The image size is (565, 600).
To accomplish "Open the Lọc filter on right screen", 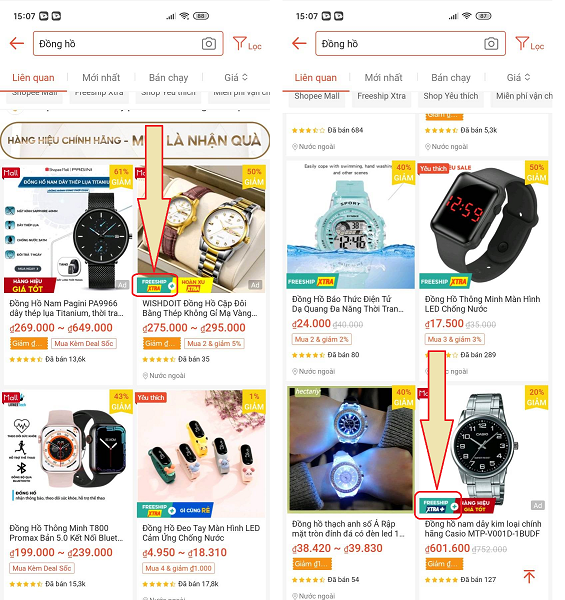I will pyautogui.click(x=529, y=44).
